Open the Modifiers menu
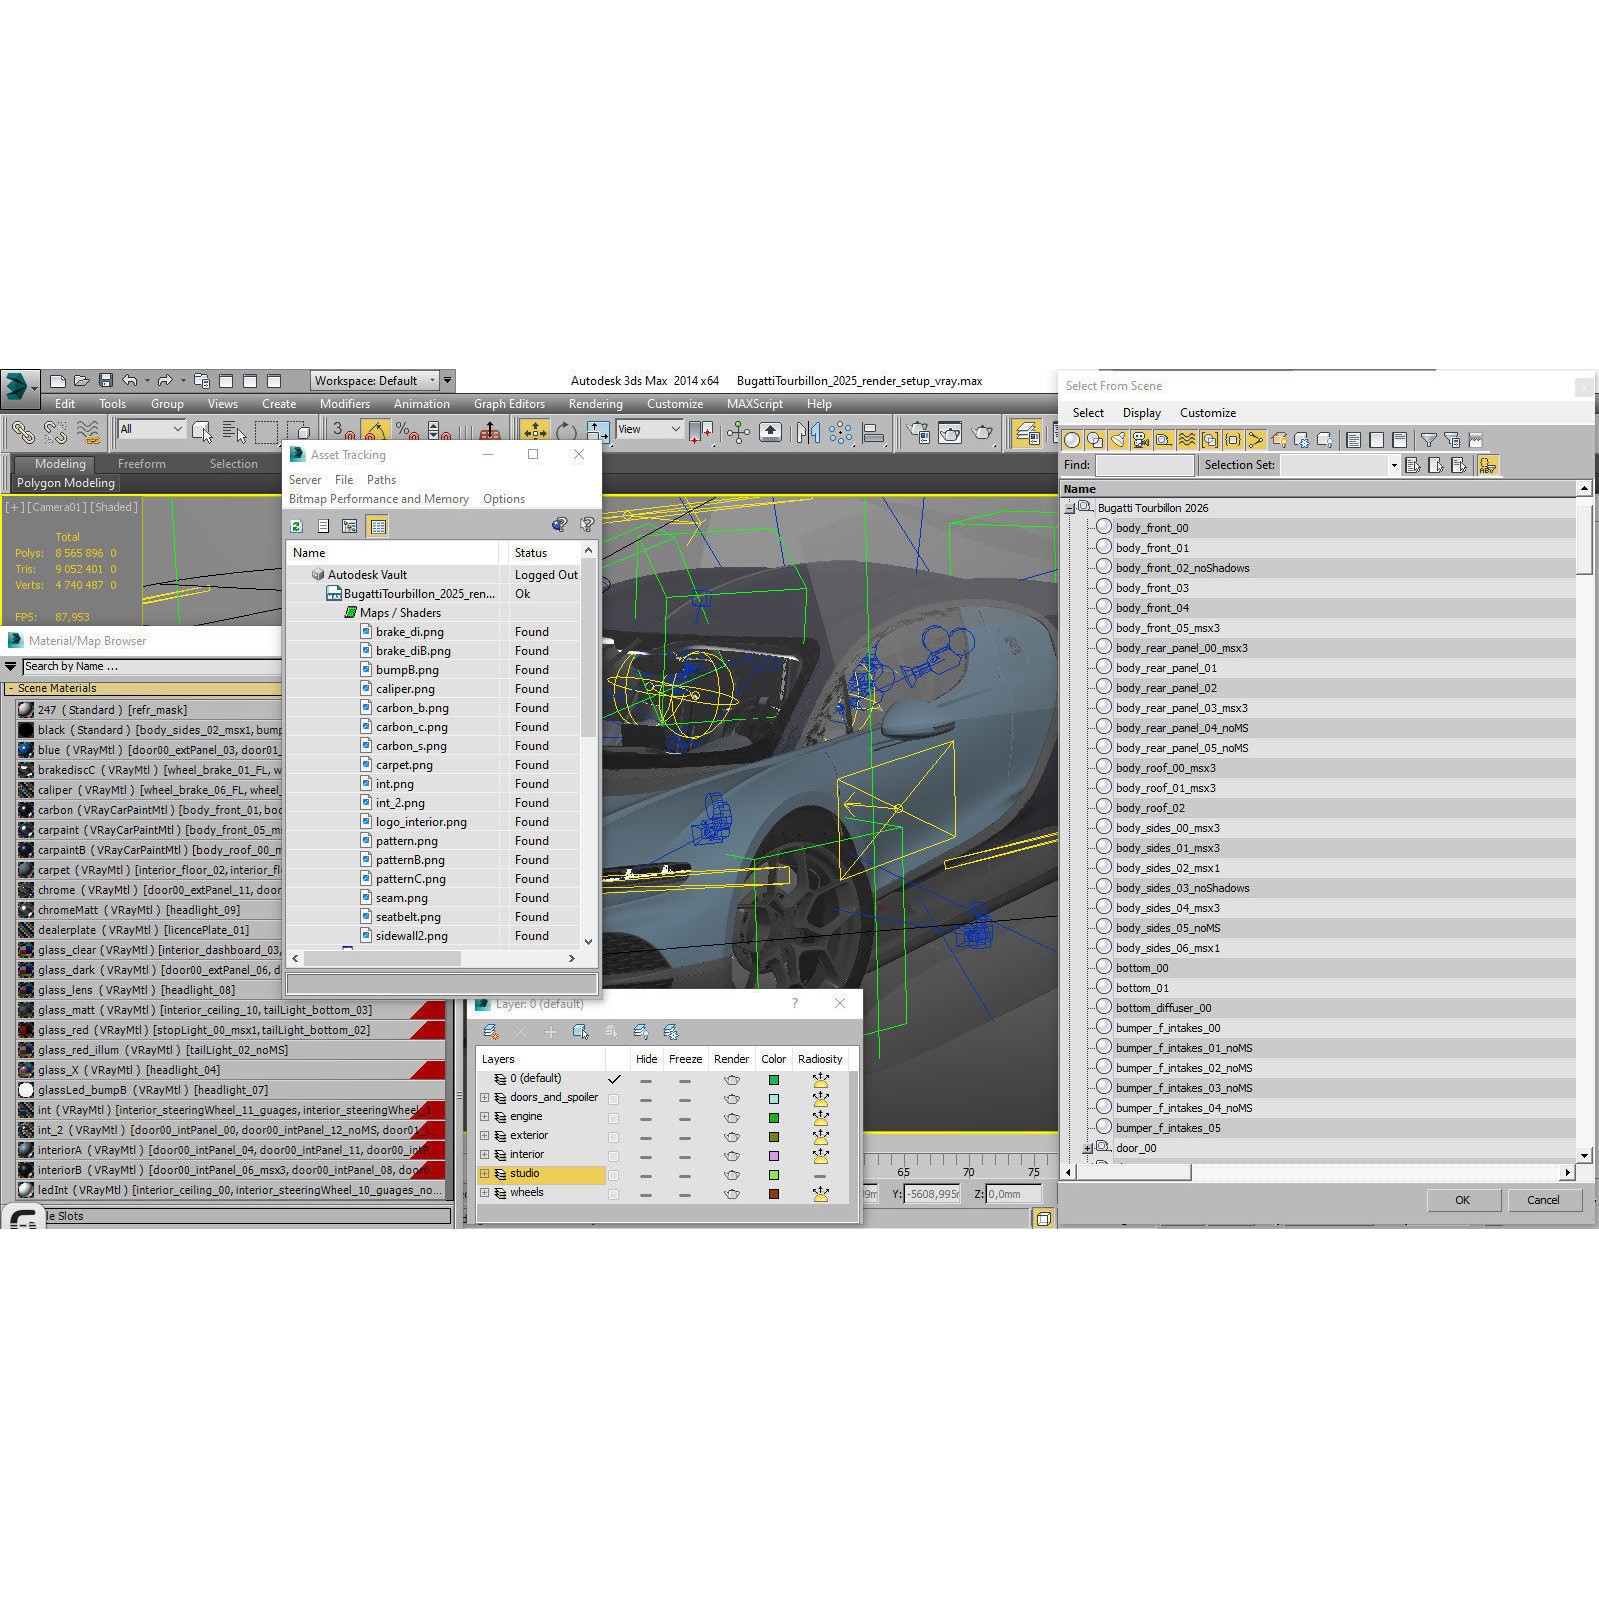Image resolution: width=1599 pixels, height=1599 pixels. click(x=345, y=404)
